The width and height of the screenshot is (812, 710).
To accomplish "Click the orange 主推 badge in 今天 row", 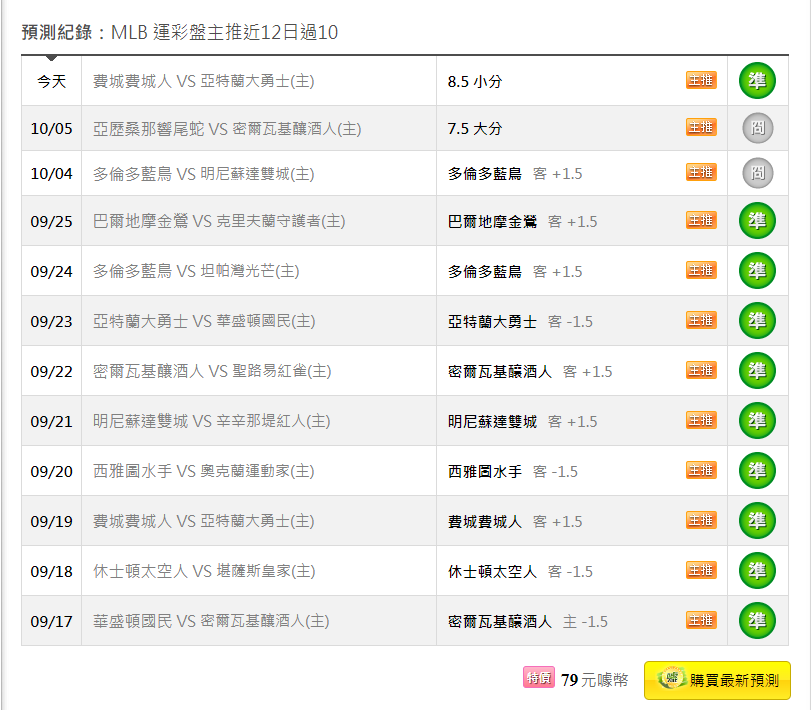I will click(701, 80).
